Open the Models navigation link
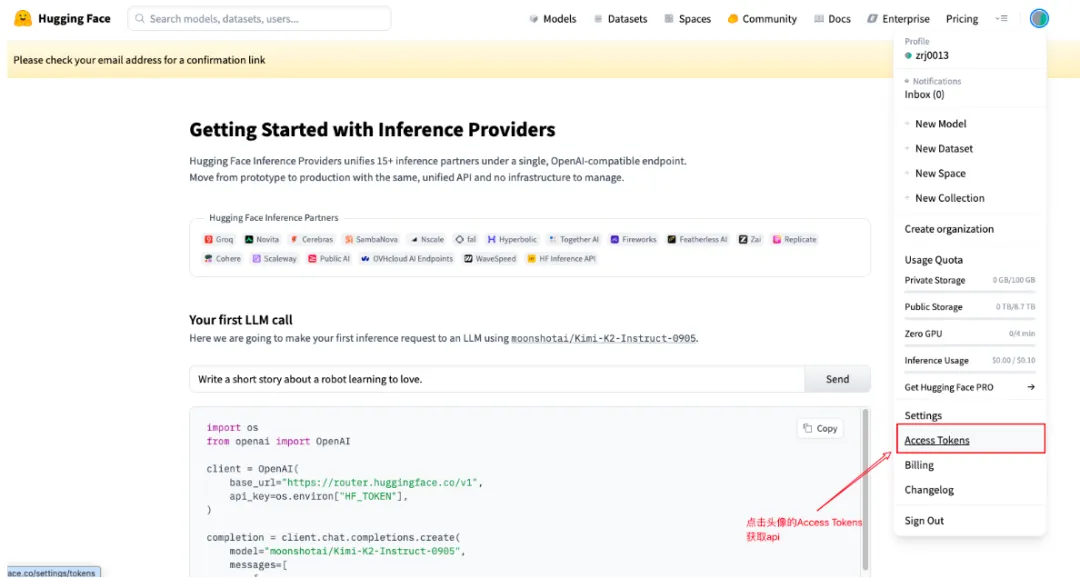This screenshot has height=578, width=1080. click(552, 18)
